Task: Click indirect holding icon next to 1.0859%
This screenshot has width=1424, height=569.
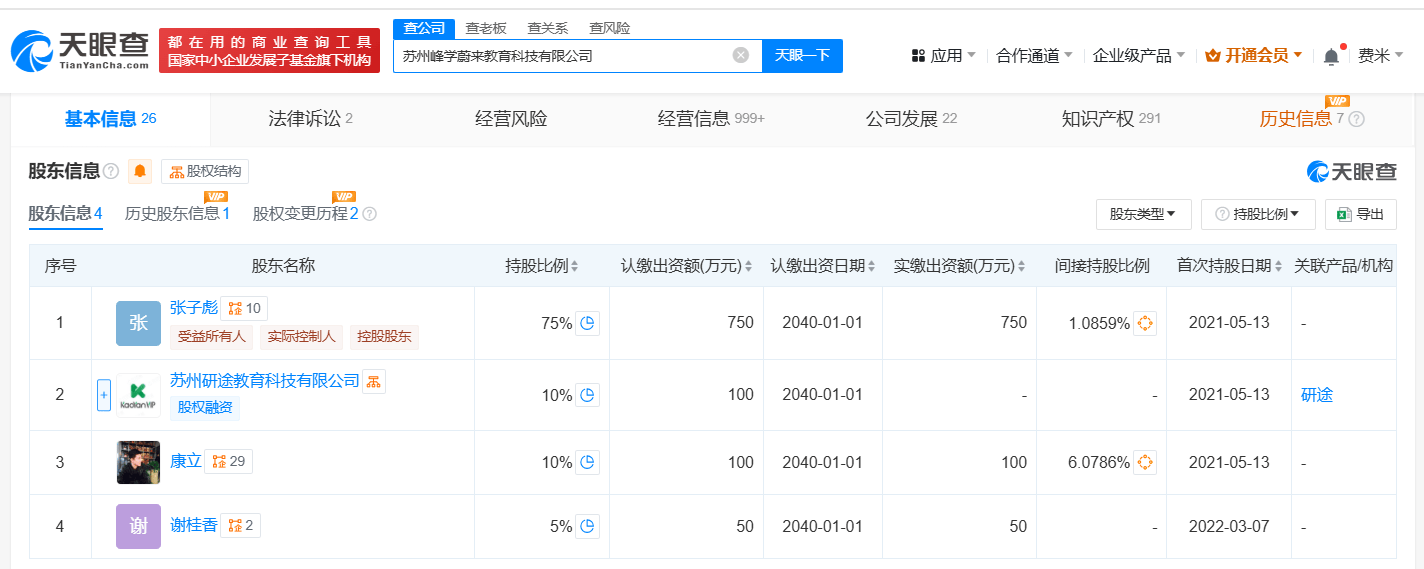Action: (1145, 323)
